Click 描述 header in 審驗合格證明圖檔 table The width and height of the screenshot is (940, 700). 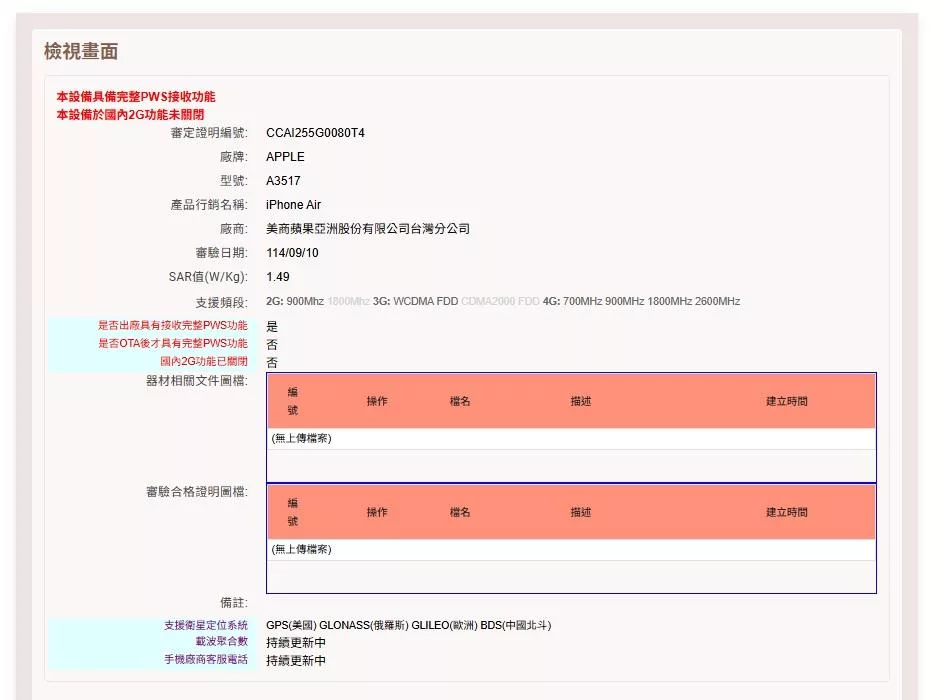tap(581, 512)
